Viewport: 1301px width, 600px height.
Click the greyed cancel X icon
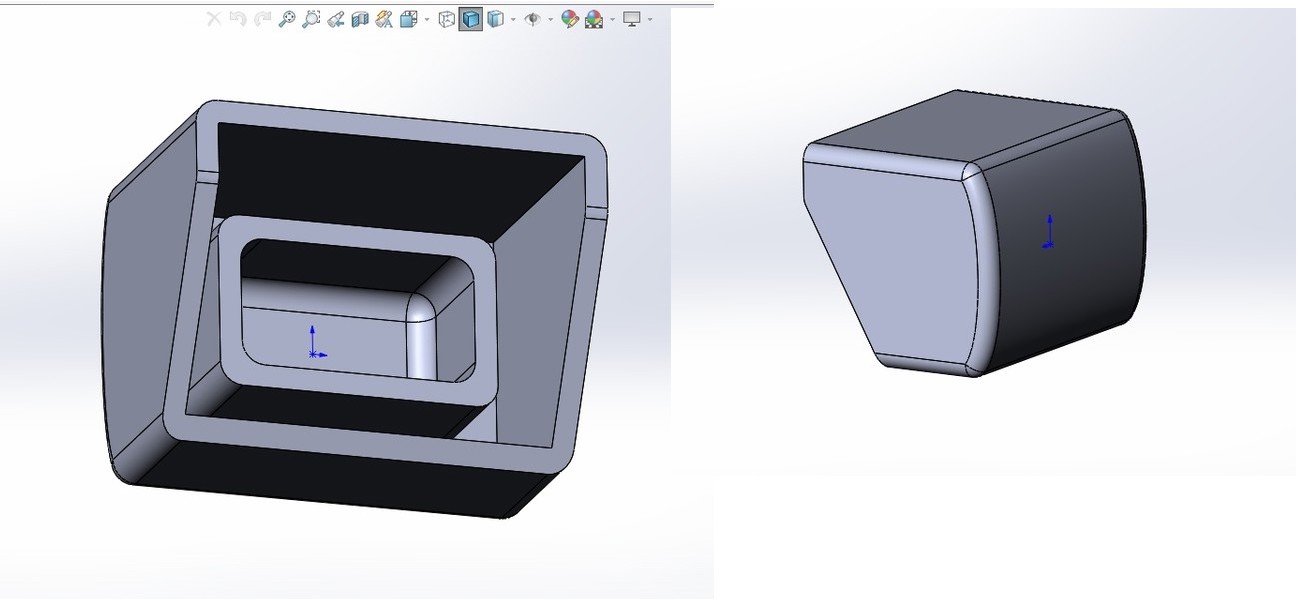click(x=214, y=19)
